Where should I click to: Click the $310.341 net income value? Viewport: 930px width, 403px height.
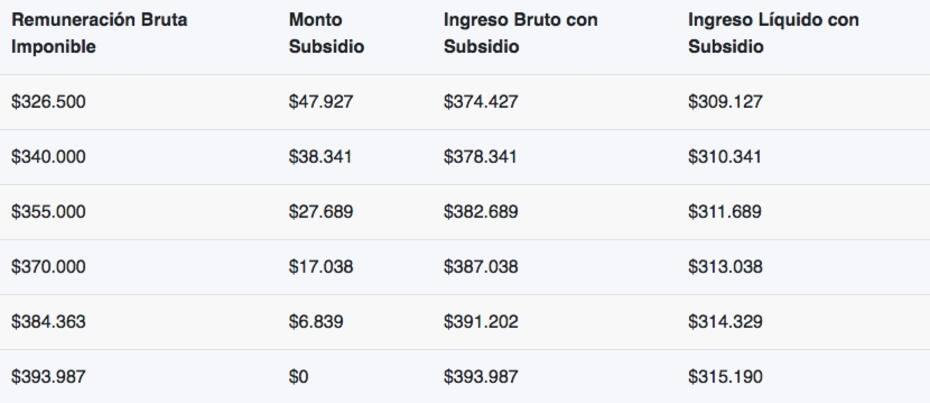click(x=725, y=157)
